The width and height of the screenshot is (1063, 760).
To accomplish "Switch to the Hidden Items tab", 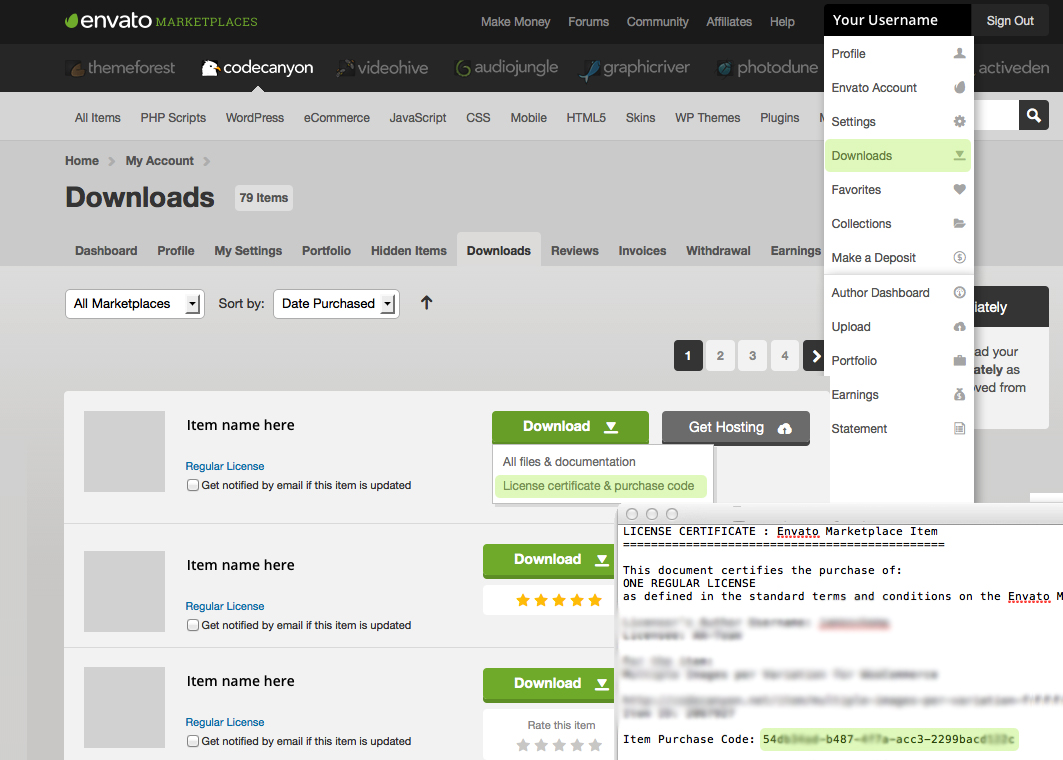I will tap(409, 251).
